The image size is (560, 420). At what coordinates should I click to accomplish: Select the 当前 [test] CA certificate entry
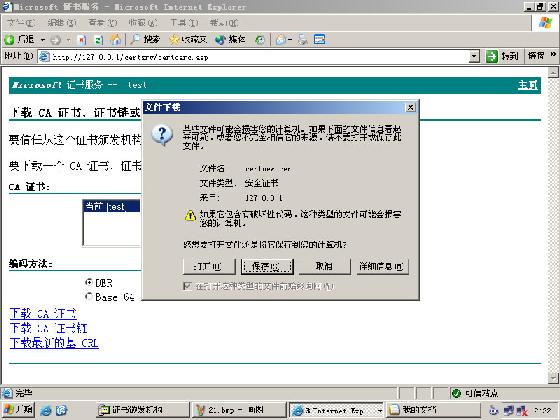click(x=112, y=206)
